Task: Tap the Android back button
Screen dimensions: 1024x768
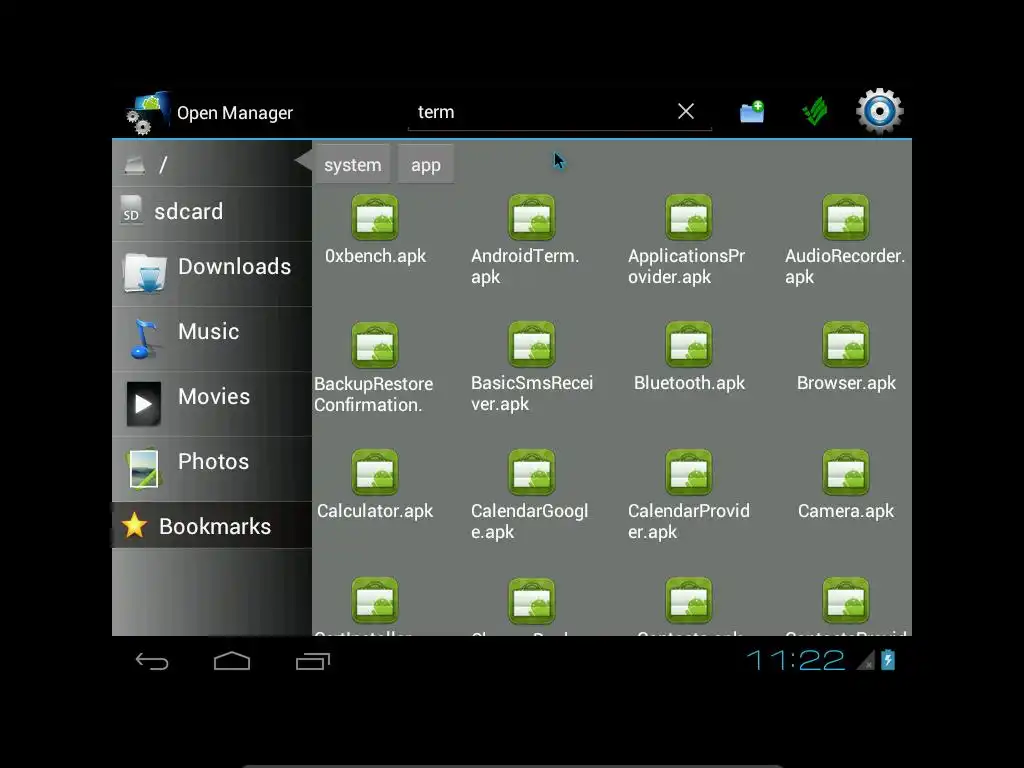Action: tap(152, 662)
